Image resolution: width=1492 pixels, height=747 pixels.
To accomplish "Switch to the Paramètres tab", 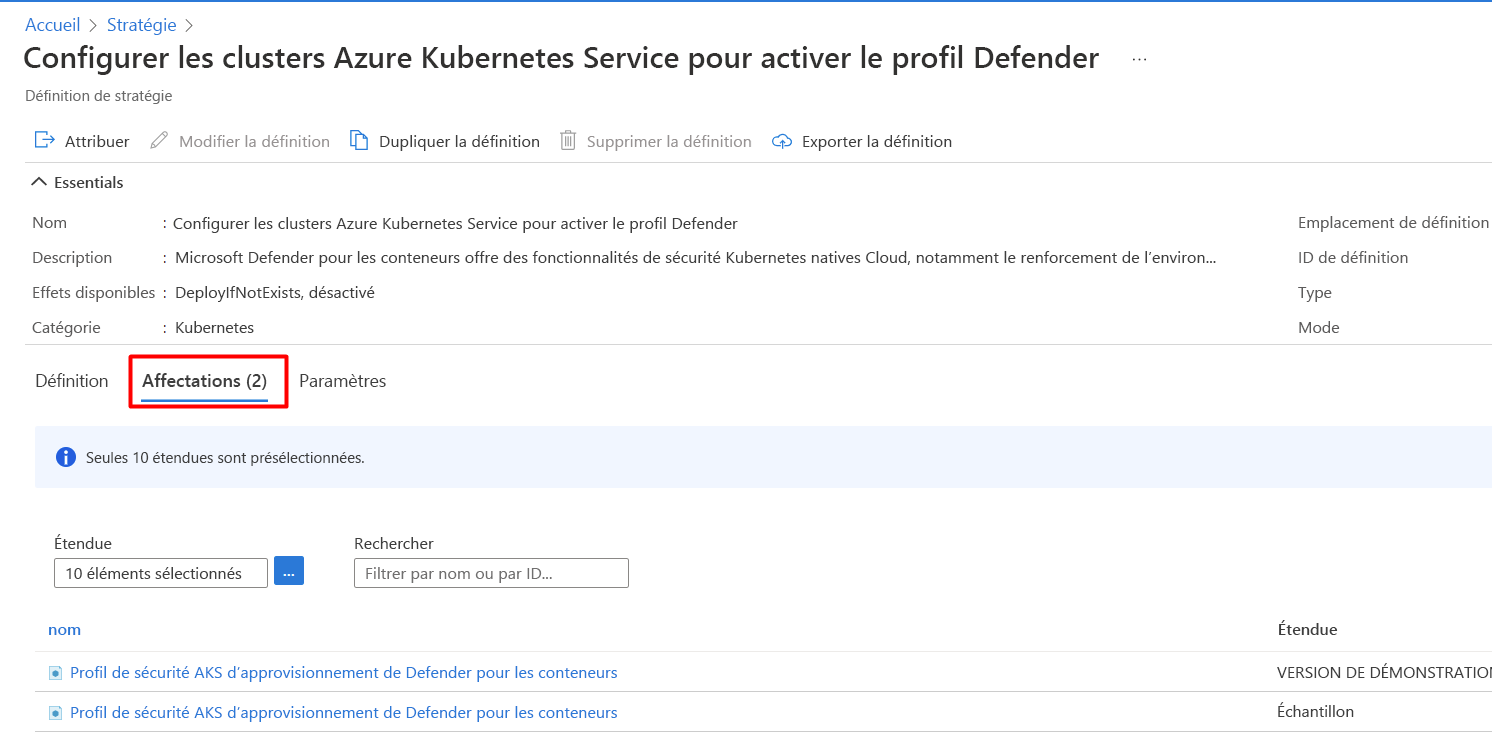I will 343,381.
